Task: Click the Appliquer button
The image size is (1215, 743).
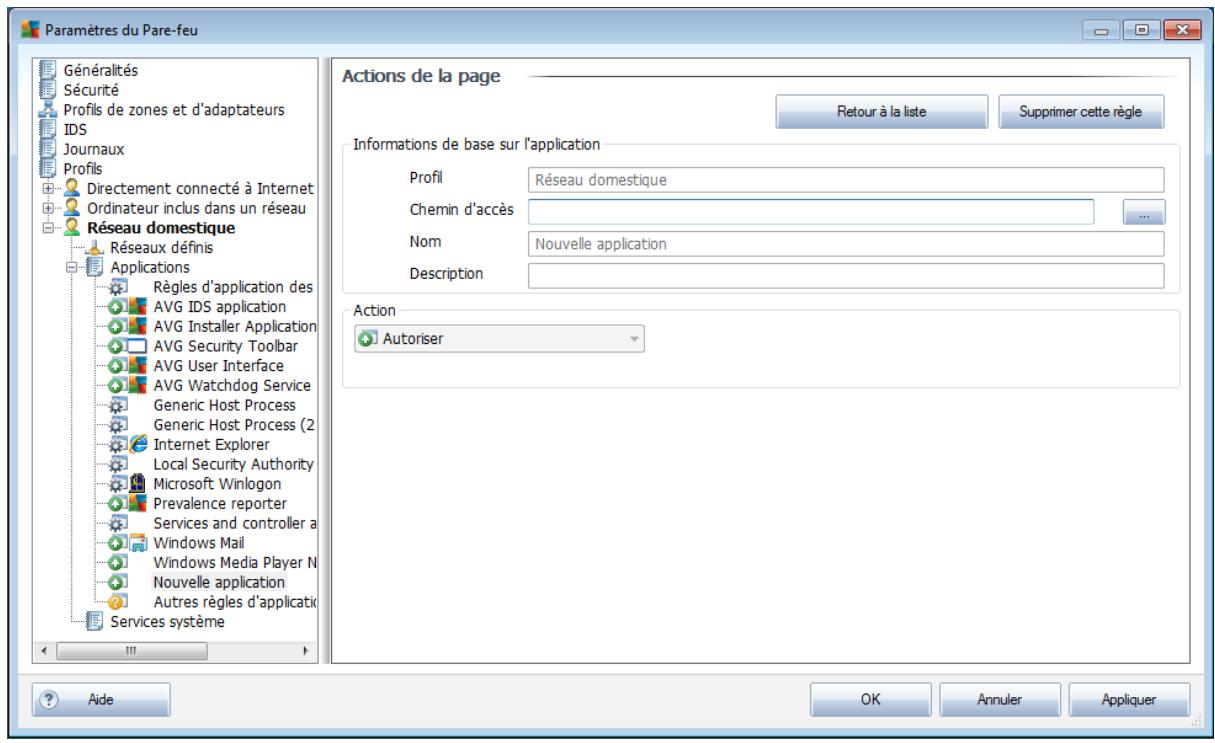Action: point(1129,701)
